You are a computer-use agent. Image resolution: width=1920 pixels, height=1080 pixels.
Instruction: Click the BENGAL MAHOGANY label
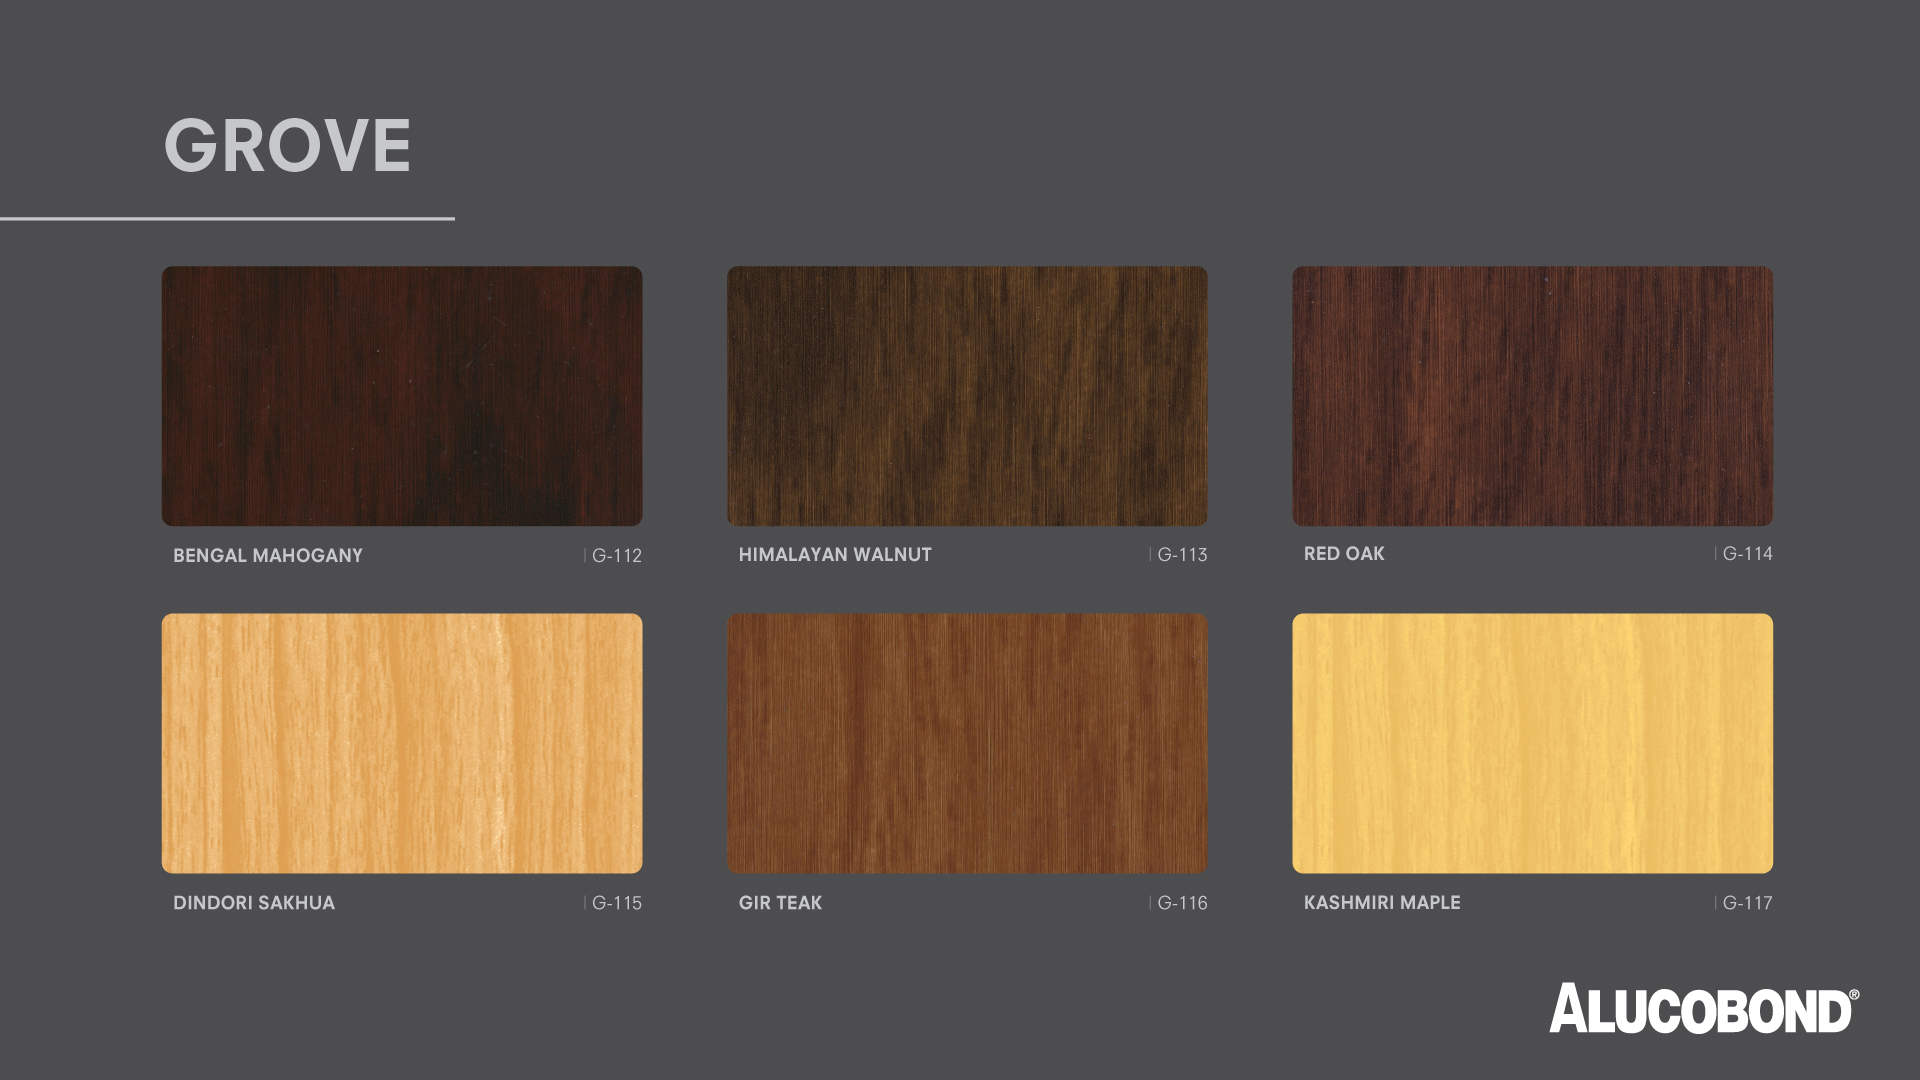[268, 555]
